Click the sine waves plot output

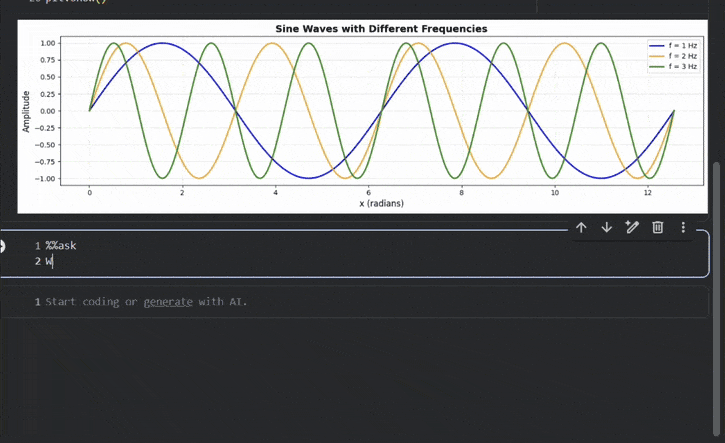point(362,117)
